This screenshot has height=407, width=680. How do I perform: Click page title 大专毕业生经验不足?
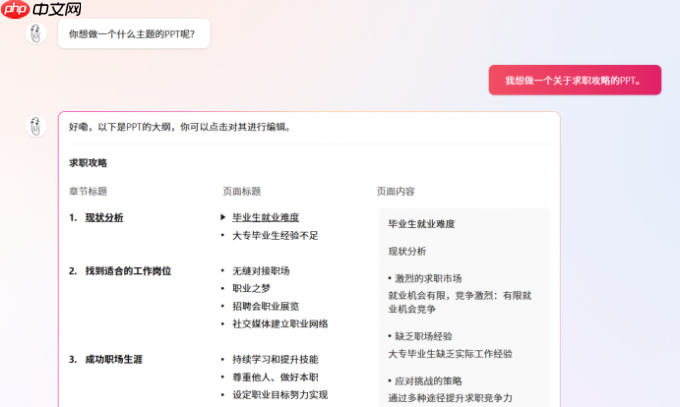[x=275, y=236]
